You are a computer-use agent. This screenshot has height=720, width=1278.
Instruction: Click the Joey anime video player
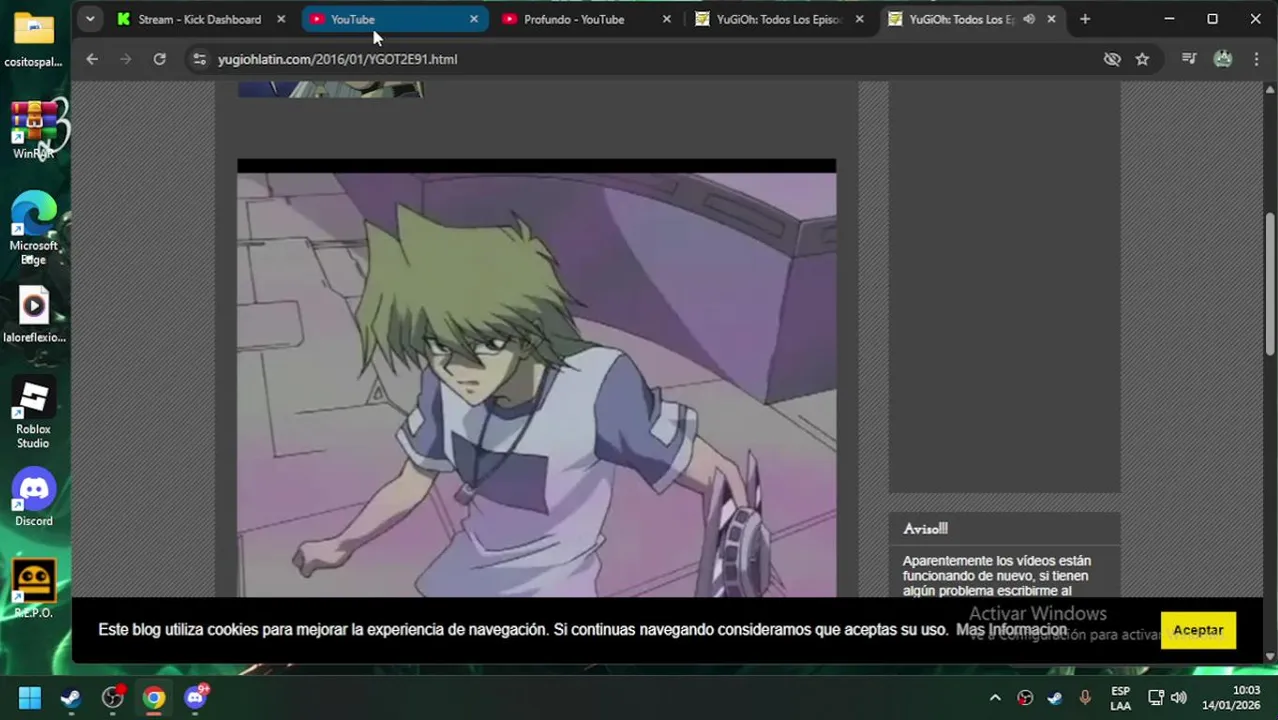536,378
